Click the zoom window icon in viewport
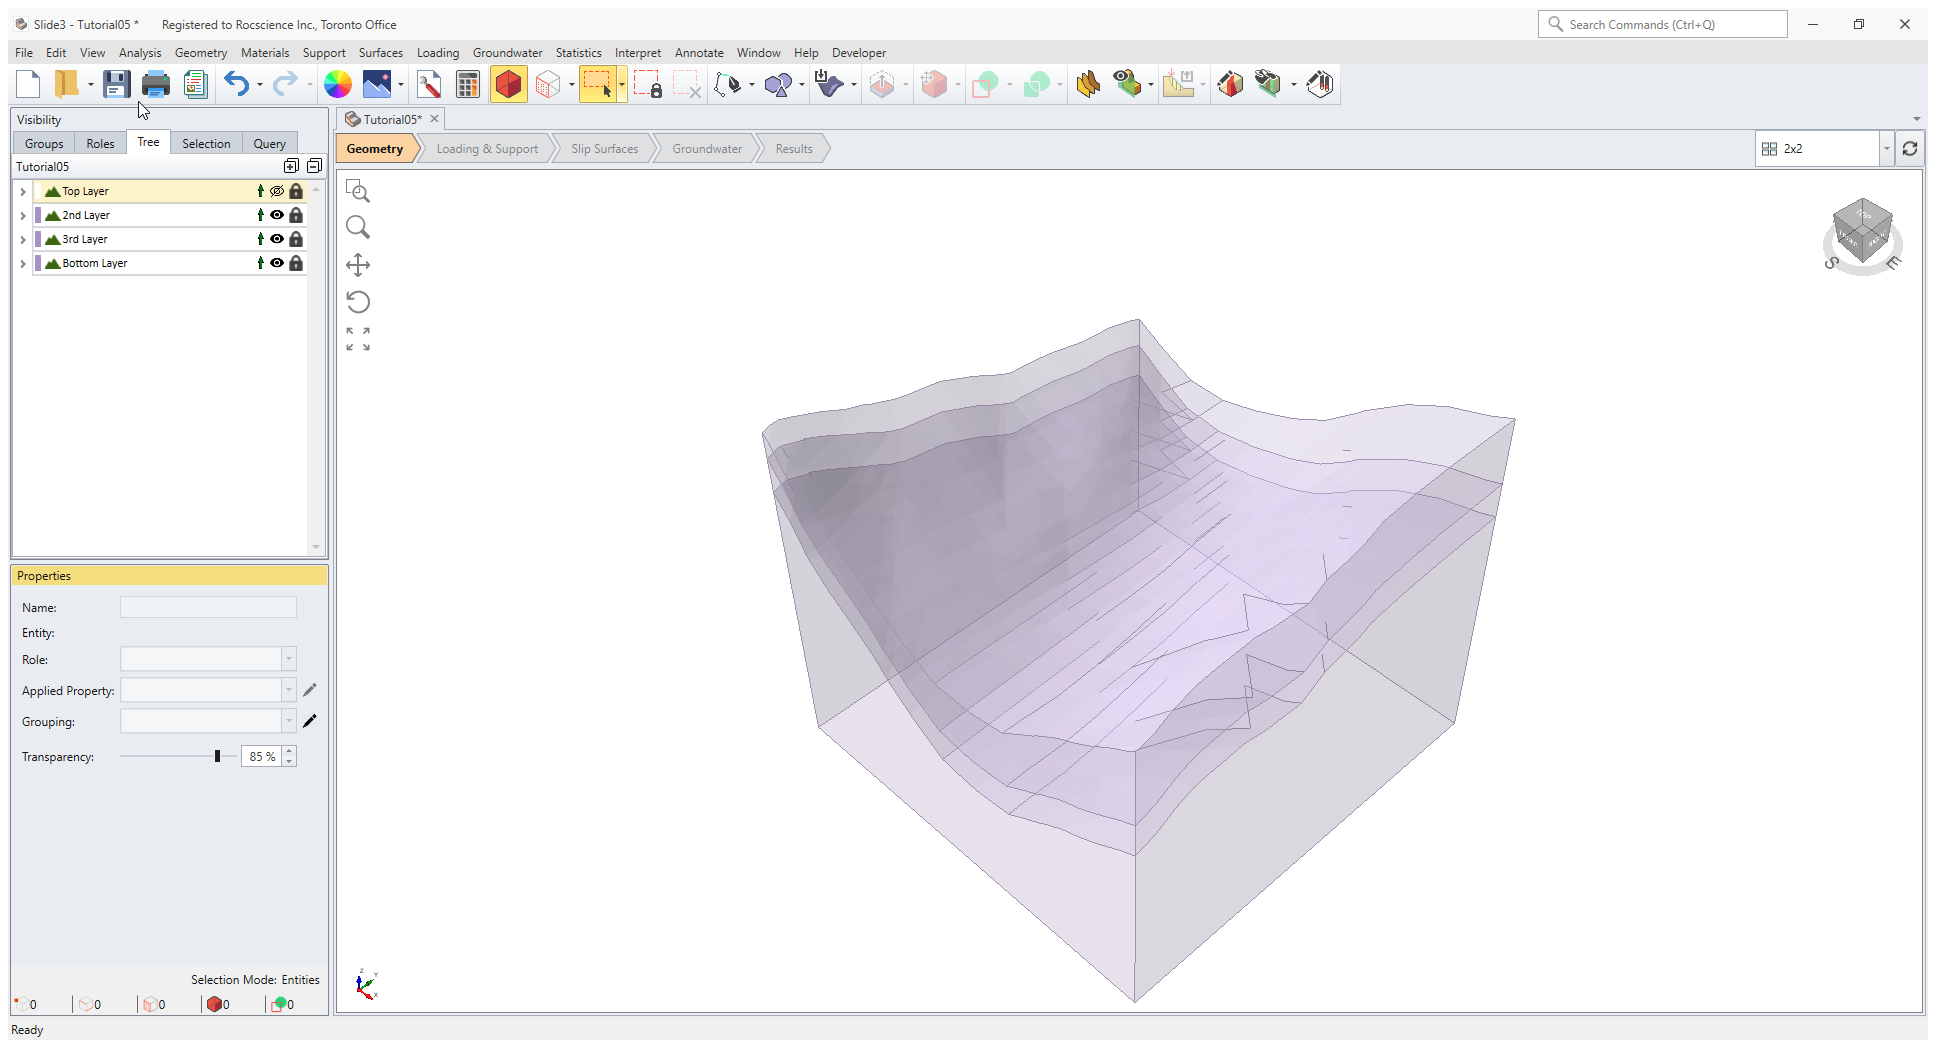 pos(358,191)
